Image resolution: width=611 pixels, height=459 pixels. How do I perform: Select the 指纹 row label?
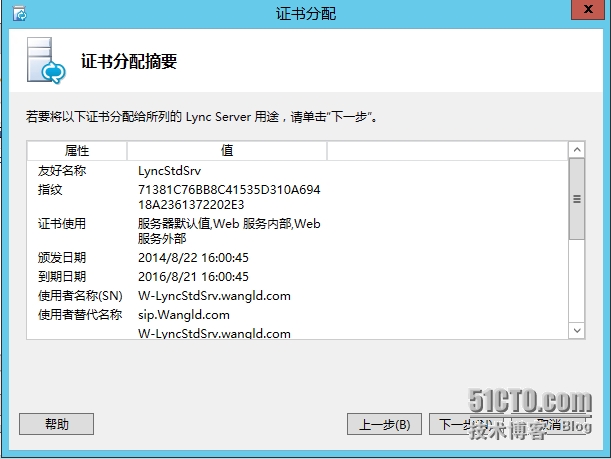point(50,190)
